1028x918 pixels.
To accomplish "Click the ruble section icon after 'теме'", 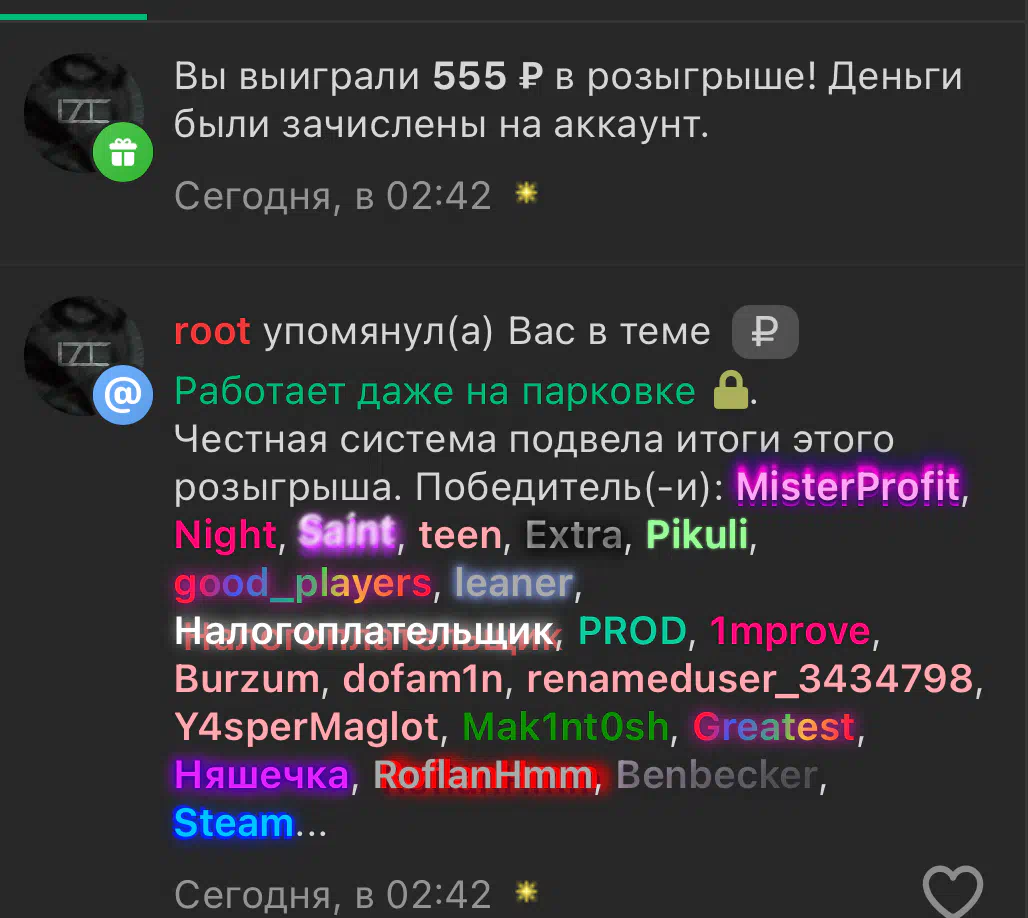I will pyautogui.click(x=765, y=332).
